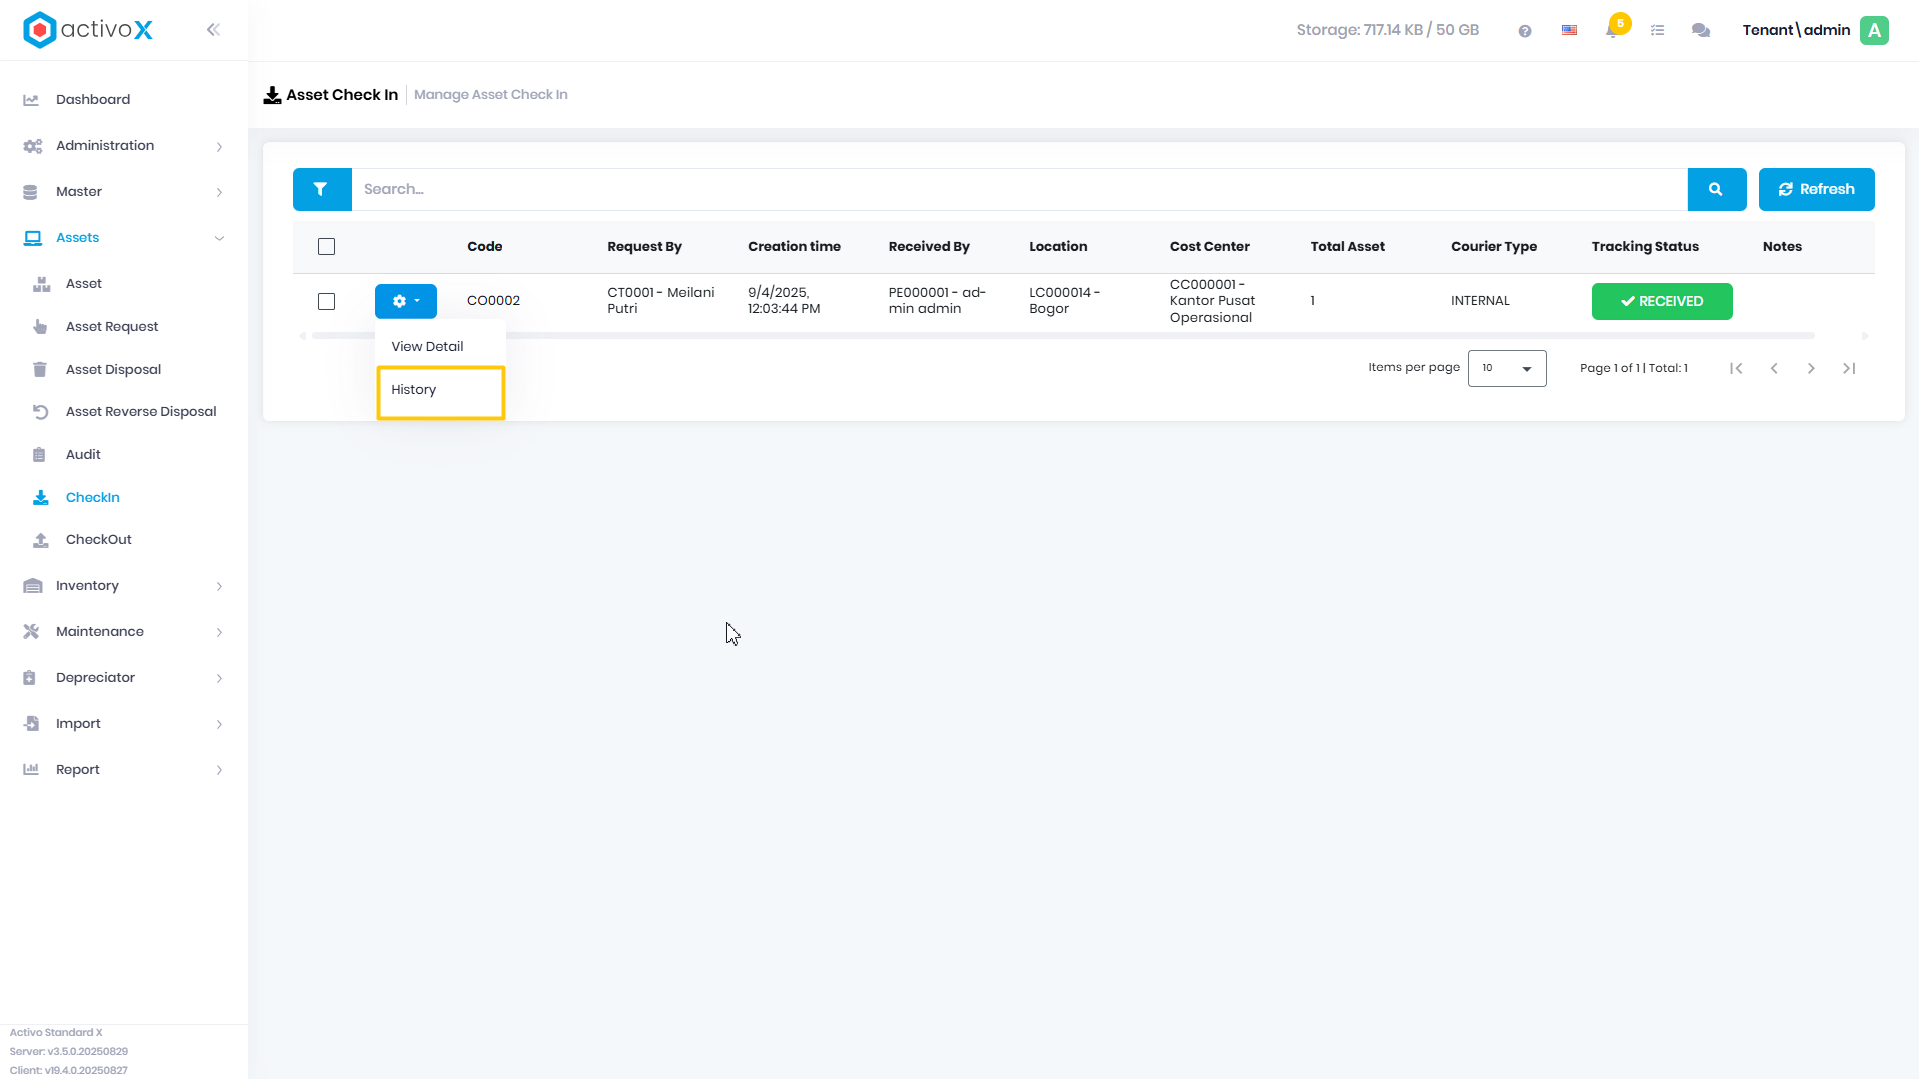1919x1079 pixels.
Task: Click the Refresh button
Action: tap(1816, 189)
